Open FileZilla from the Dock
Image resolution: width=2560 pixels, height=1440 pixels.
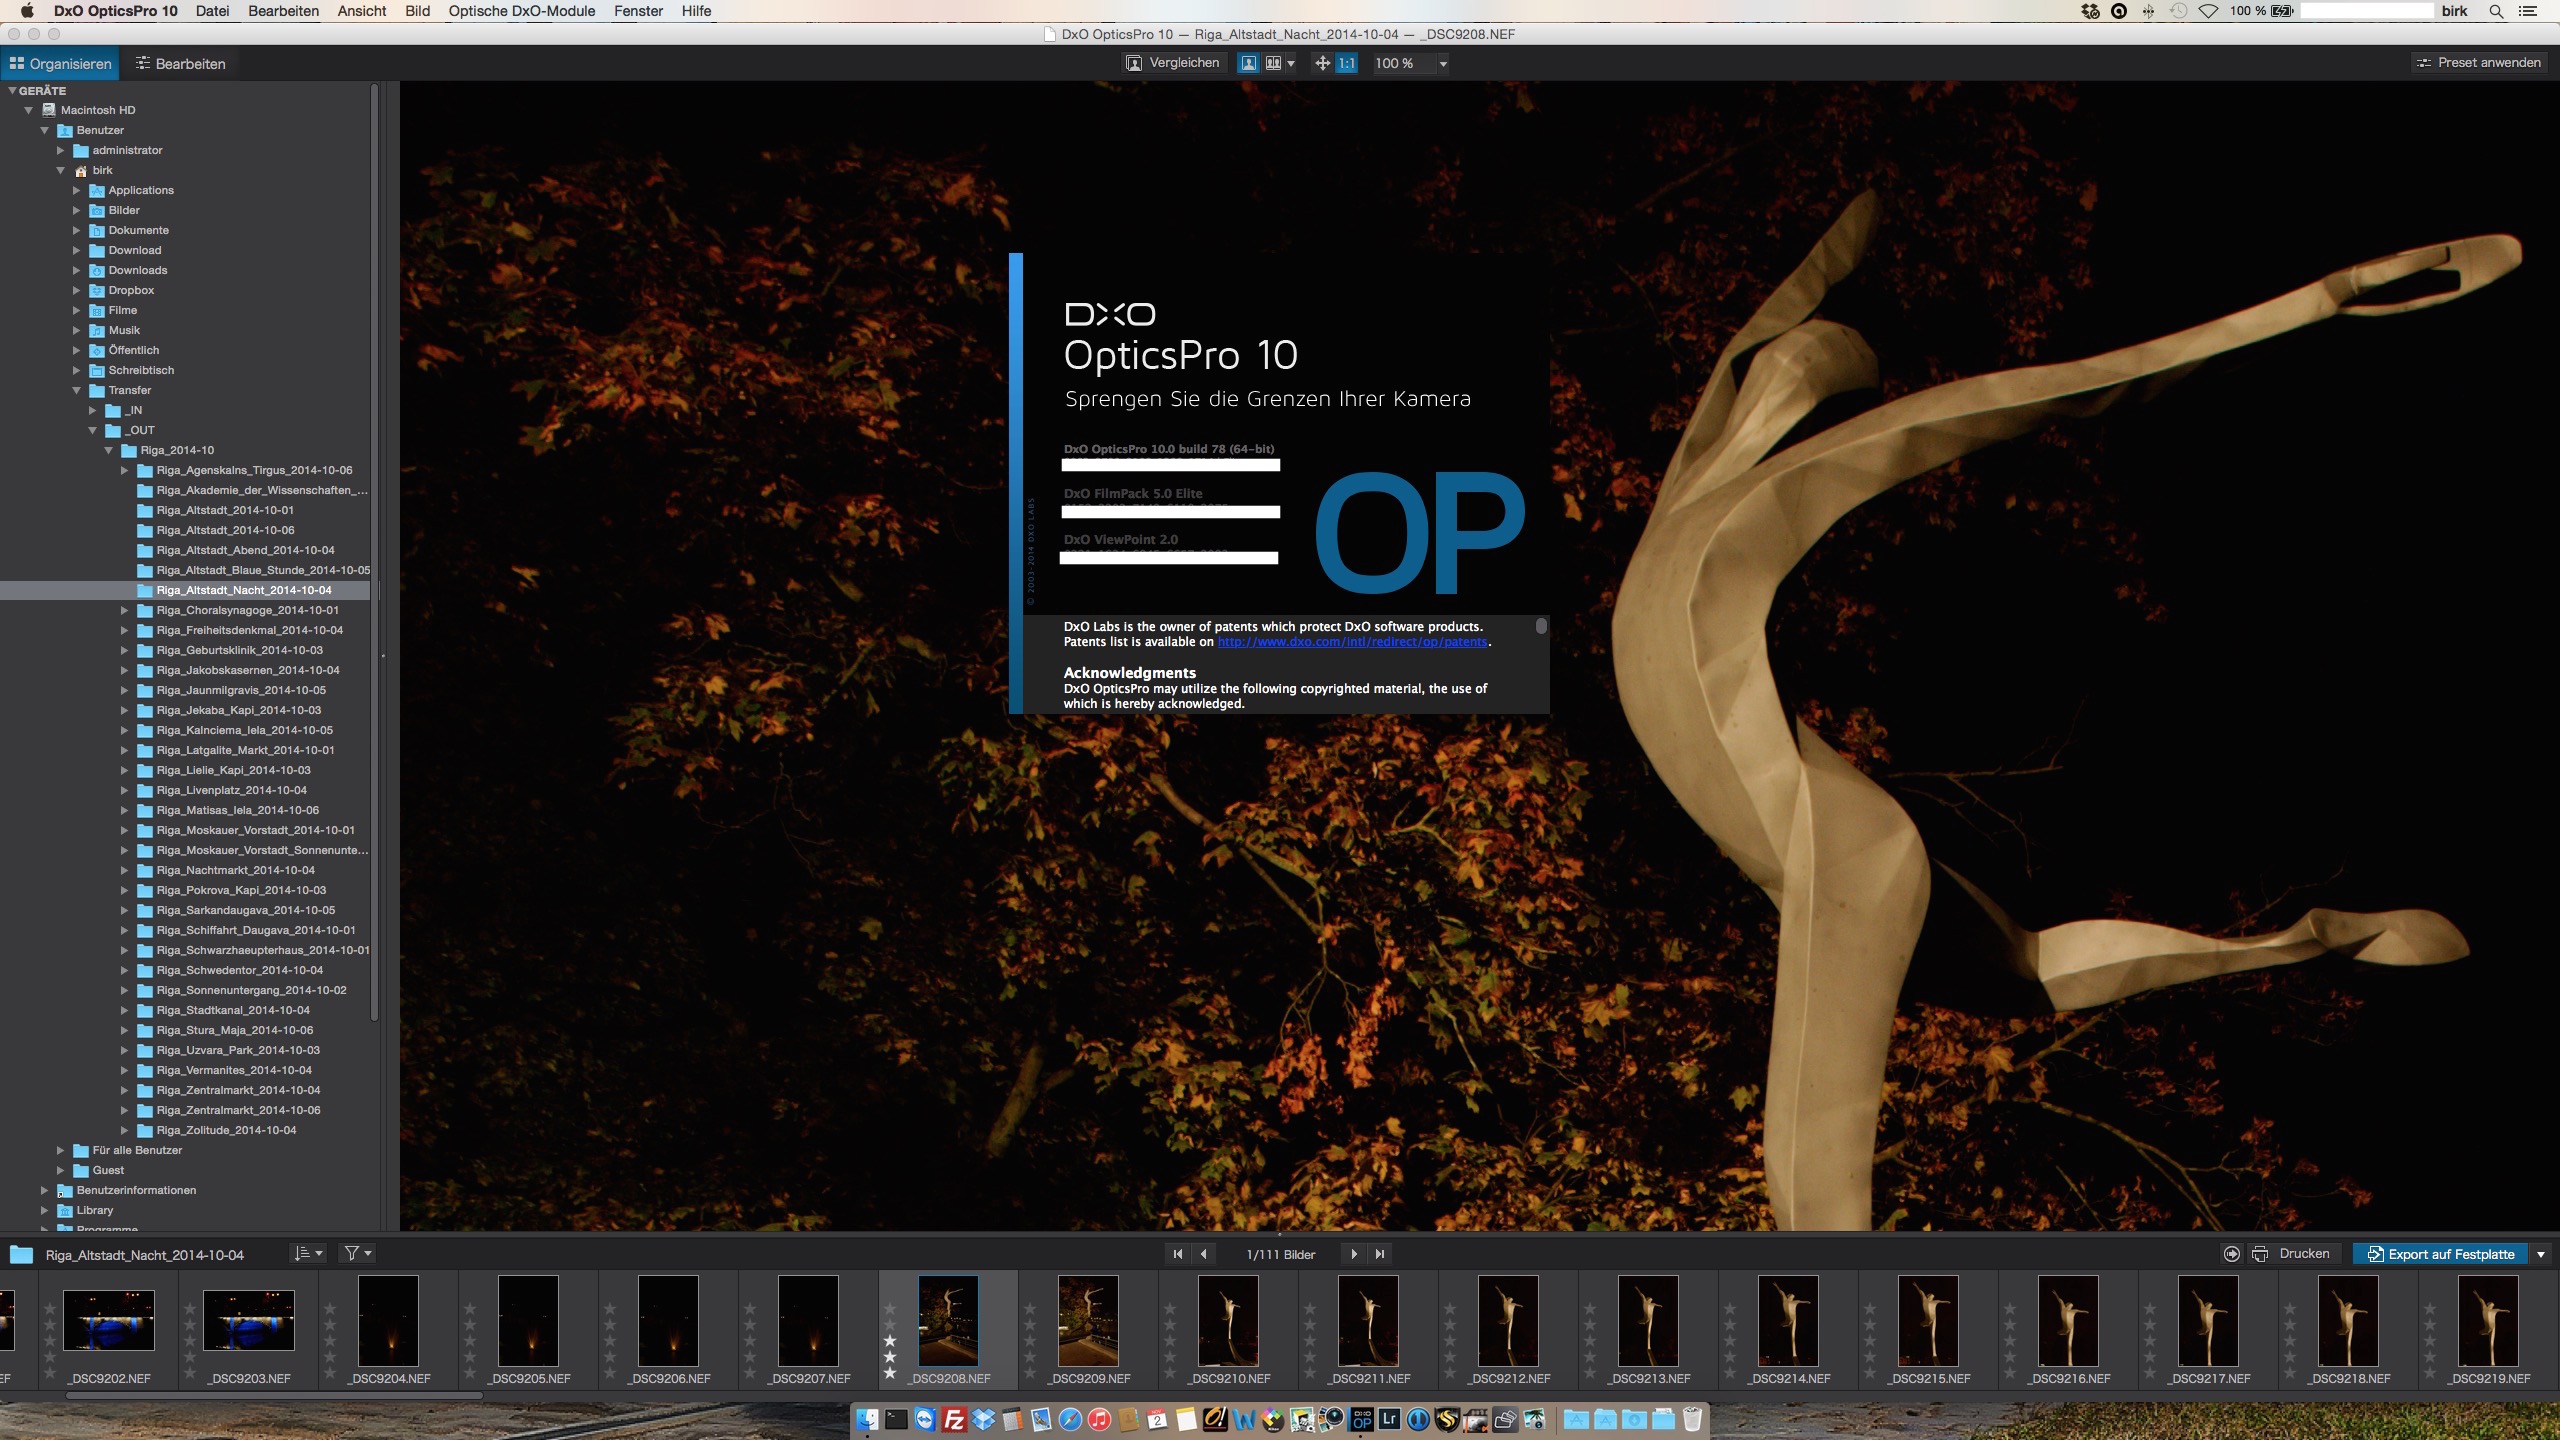click(x=954, y=1419)
